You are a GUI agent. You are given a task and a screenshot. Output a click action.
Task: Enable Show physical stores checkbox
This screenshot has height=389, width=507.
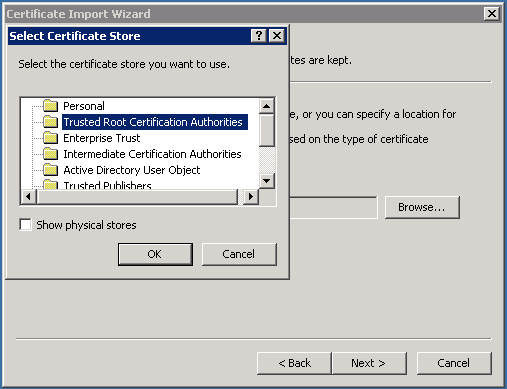pos(26,225)
